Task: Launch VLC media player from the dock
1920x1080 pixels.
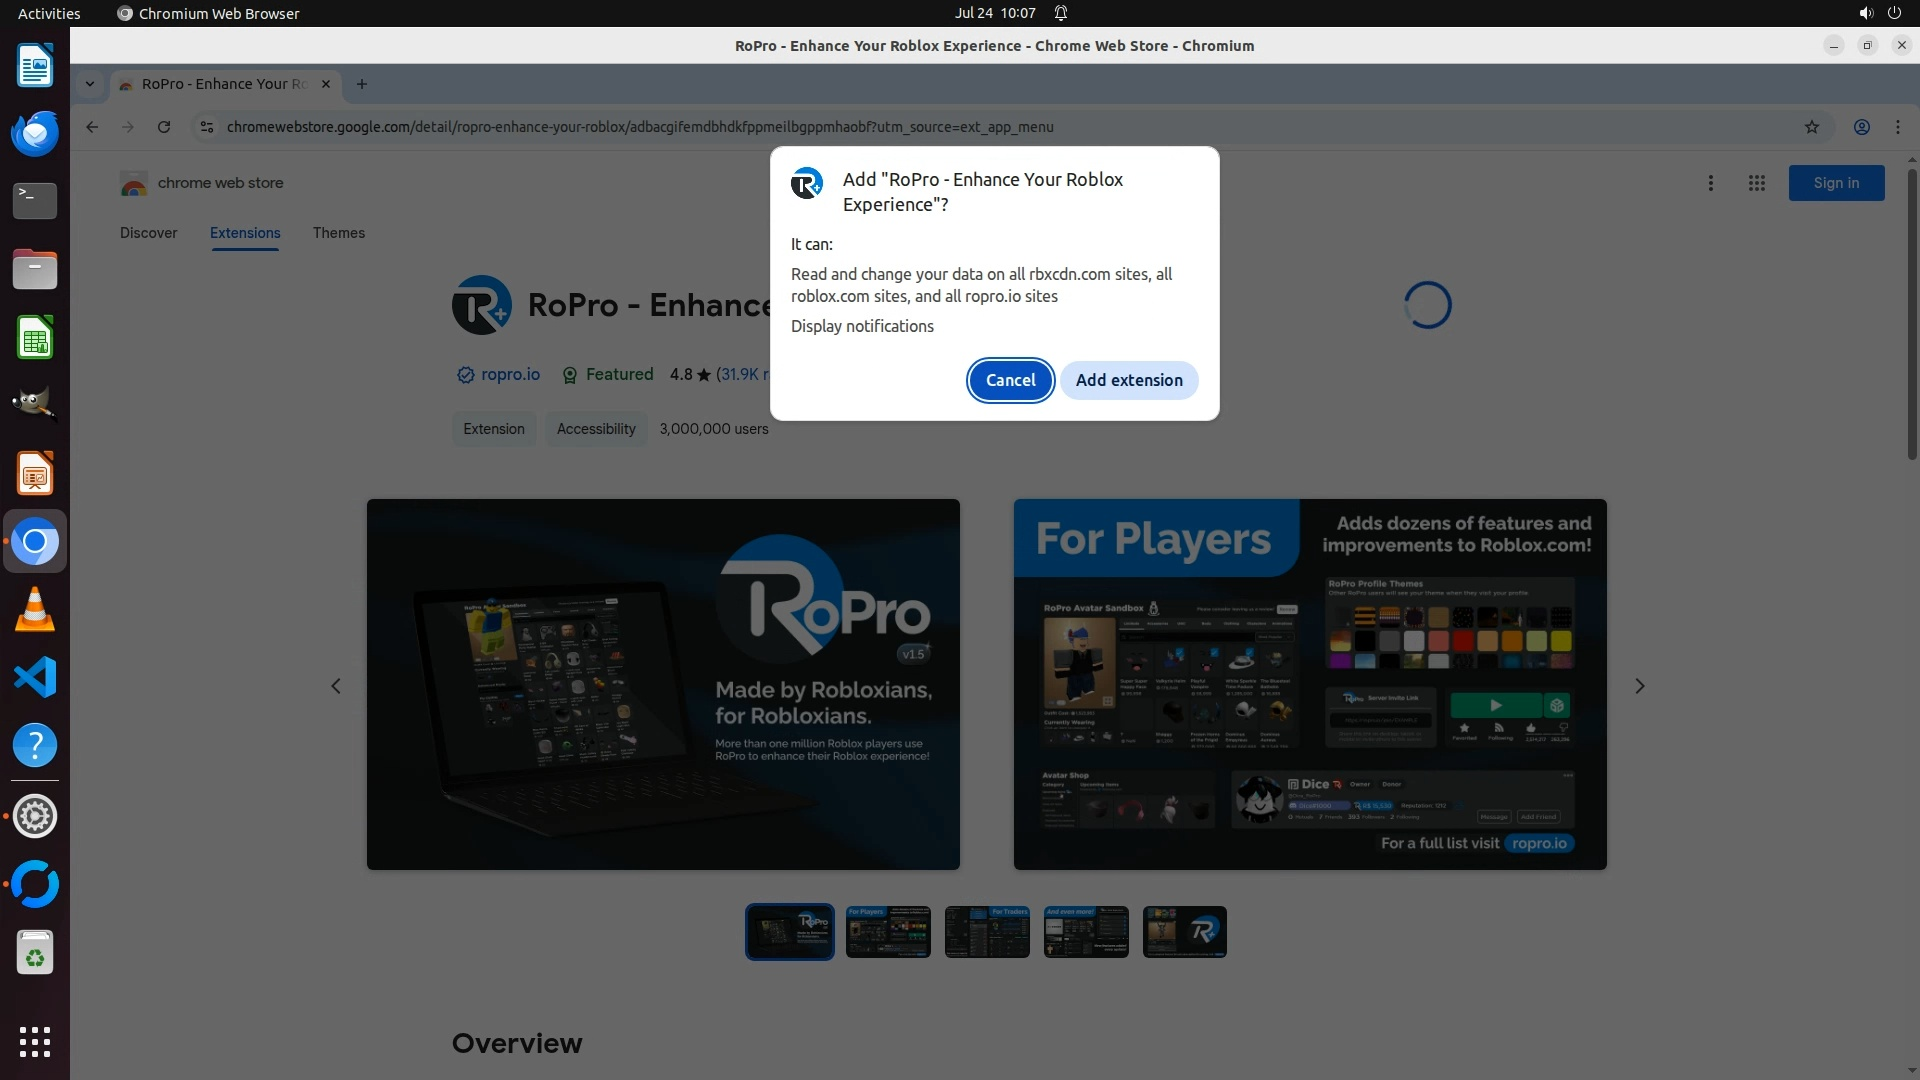Action: point(35,610)
